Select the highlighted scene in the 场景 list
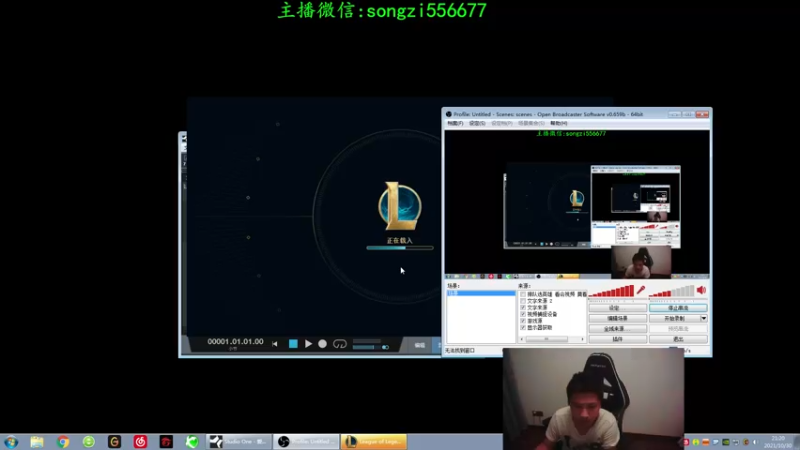 [481, 293]
